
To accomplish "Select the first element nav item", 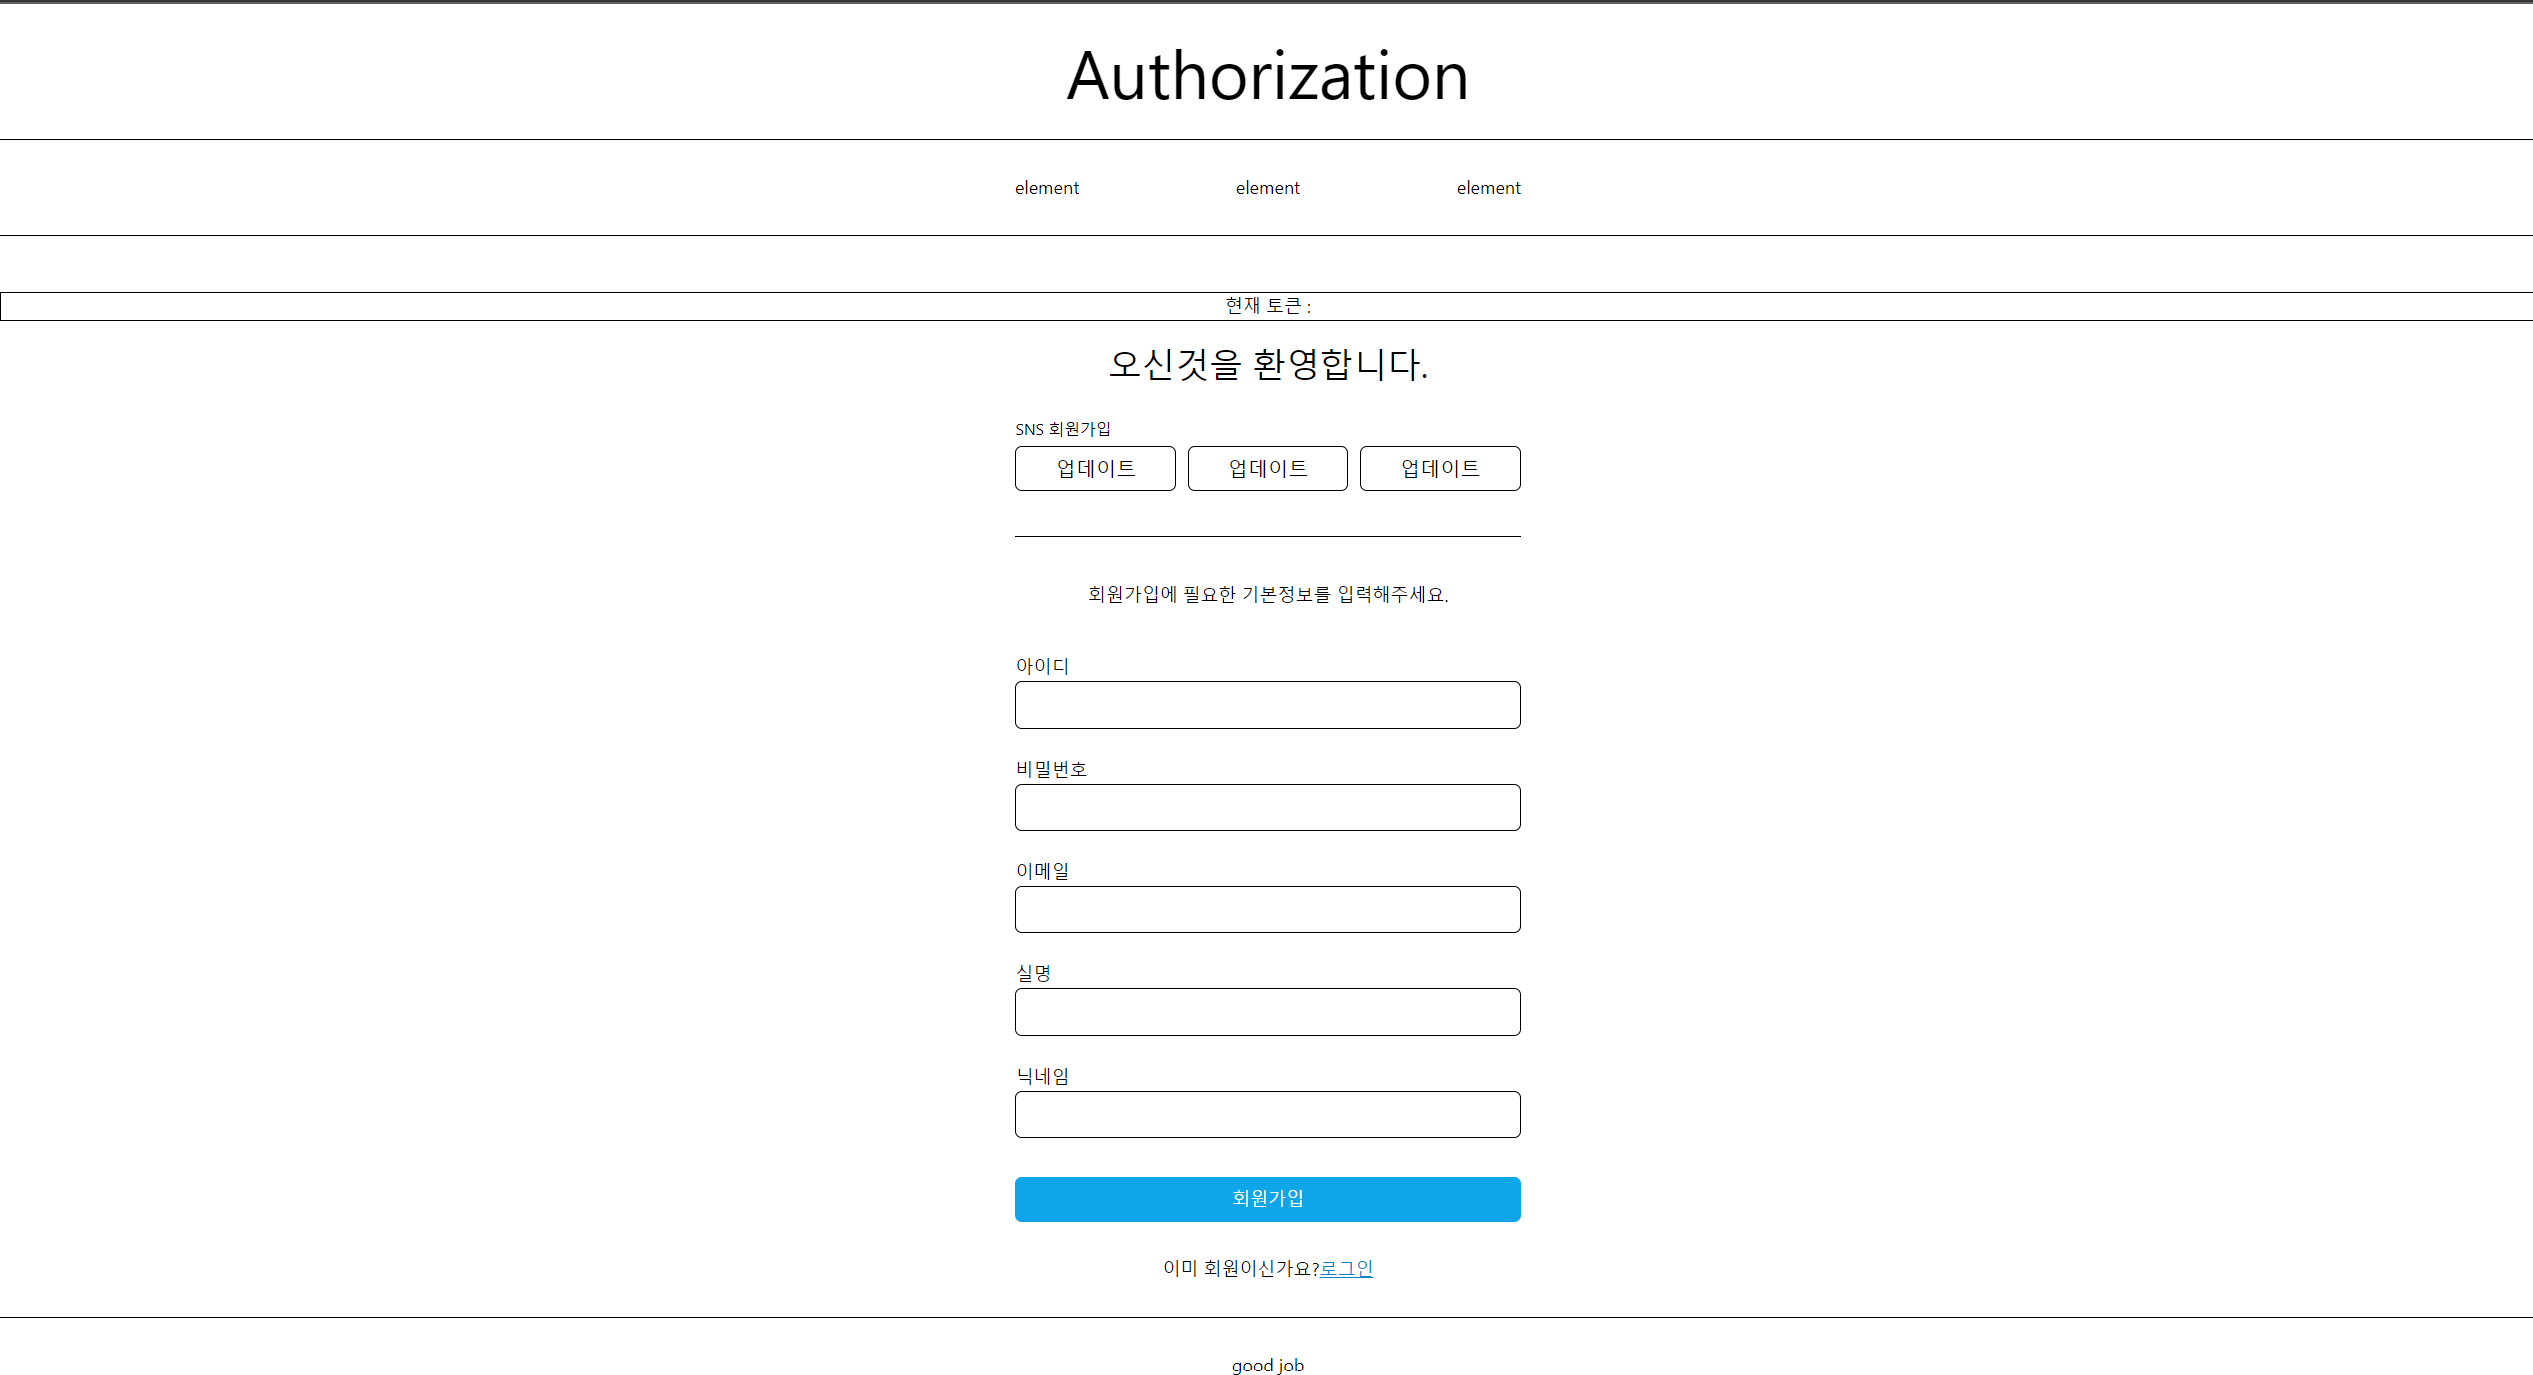I will pos(1047,188).
